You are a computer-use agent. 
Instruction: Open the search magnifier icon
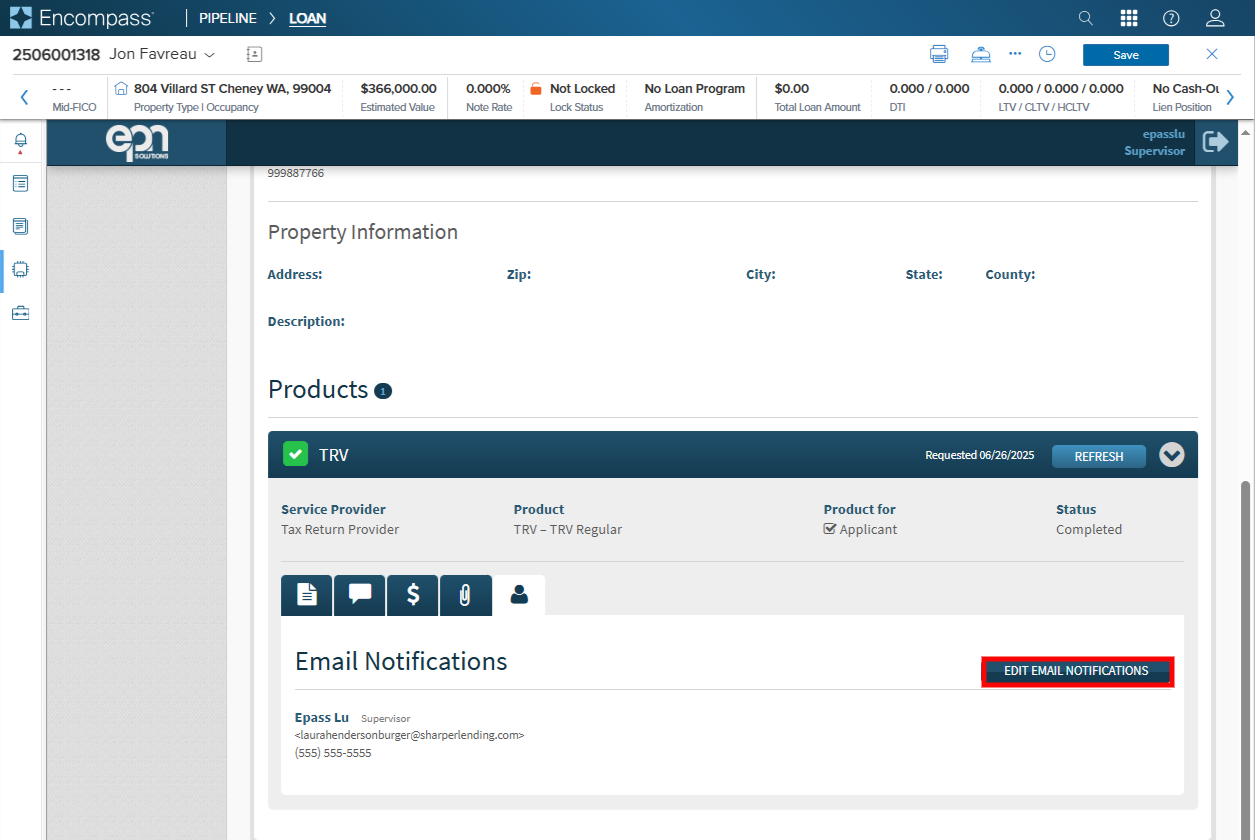pyautogui.click(x=1085, y=18)
